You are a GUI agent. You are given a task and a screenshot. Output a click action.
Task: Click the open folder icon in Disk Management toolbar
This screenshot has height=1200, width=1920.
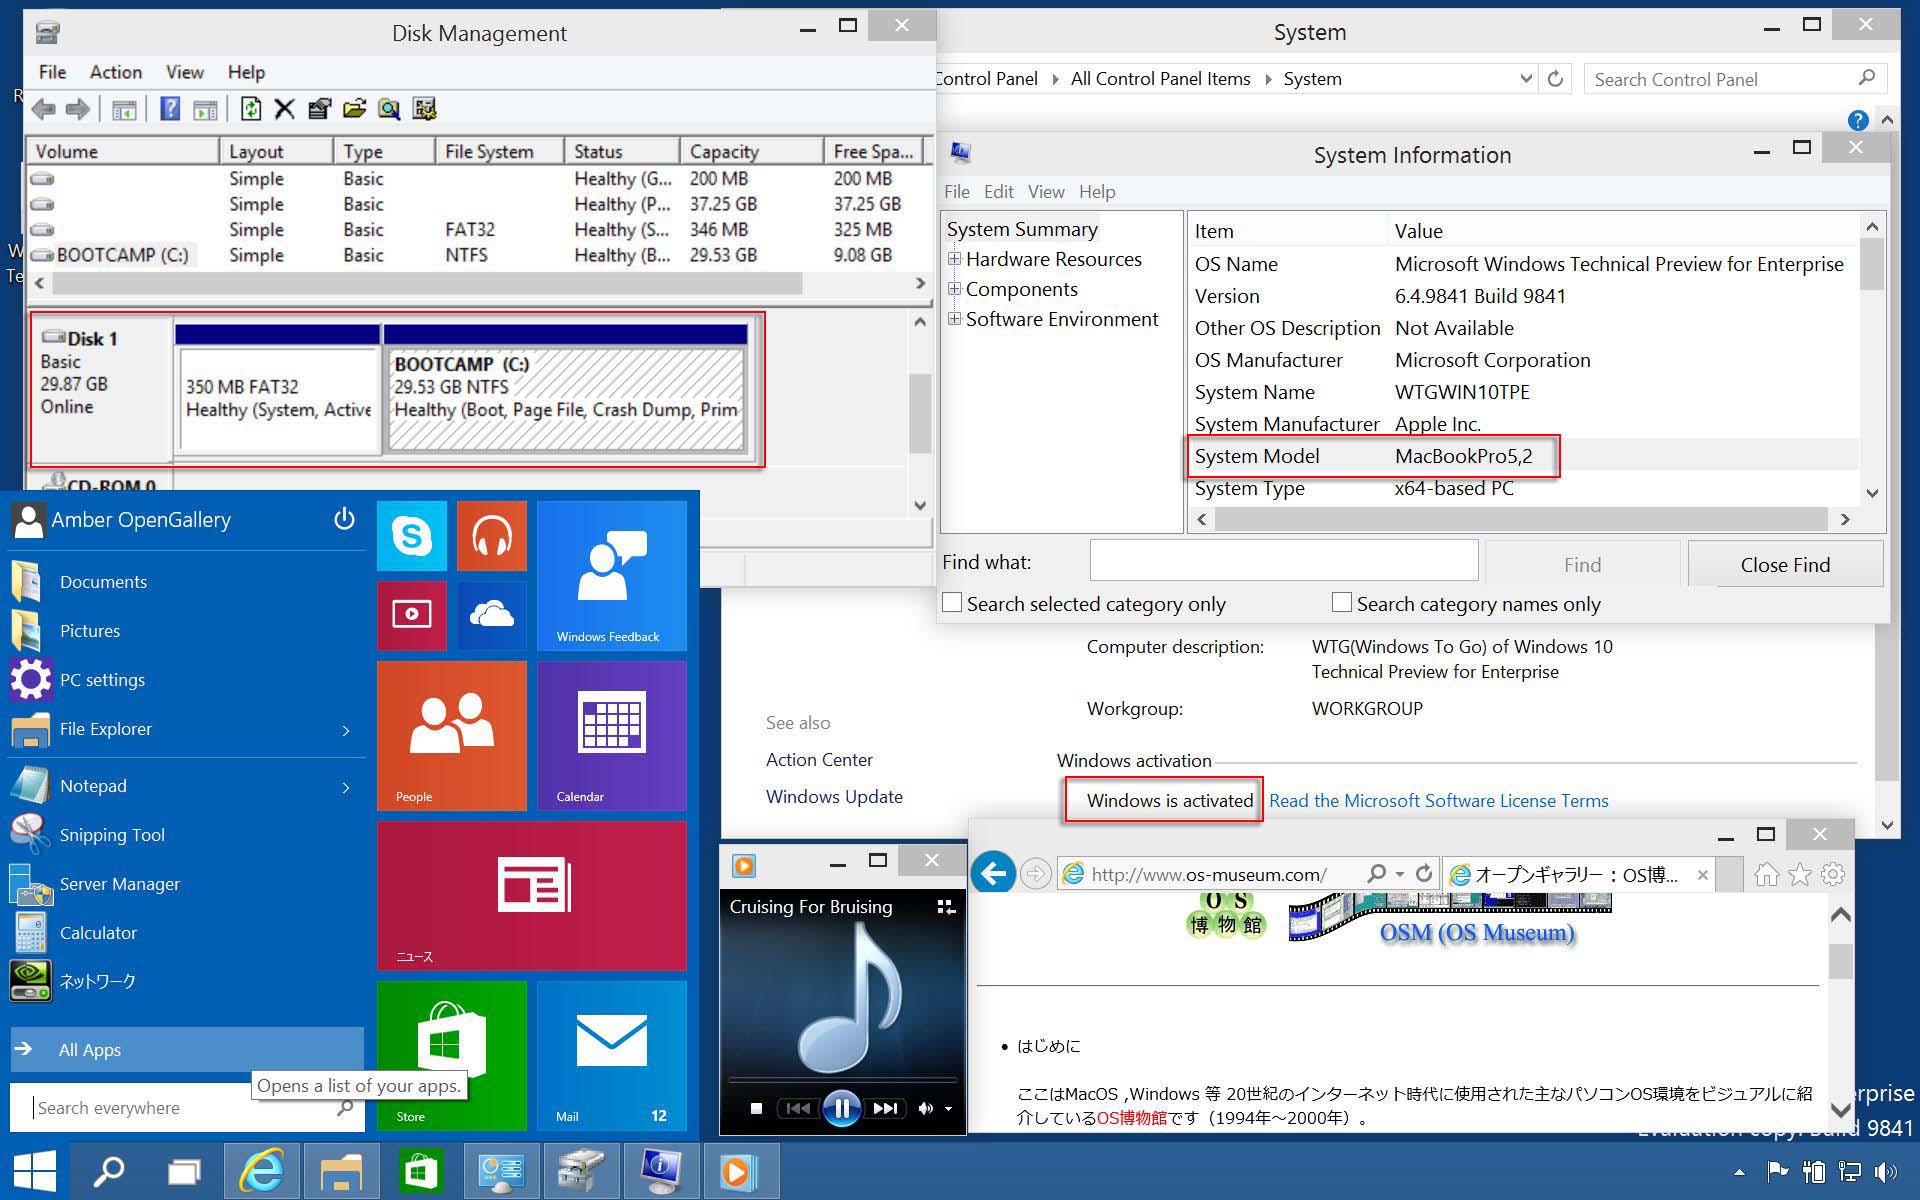[354, 109]
